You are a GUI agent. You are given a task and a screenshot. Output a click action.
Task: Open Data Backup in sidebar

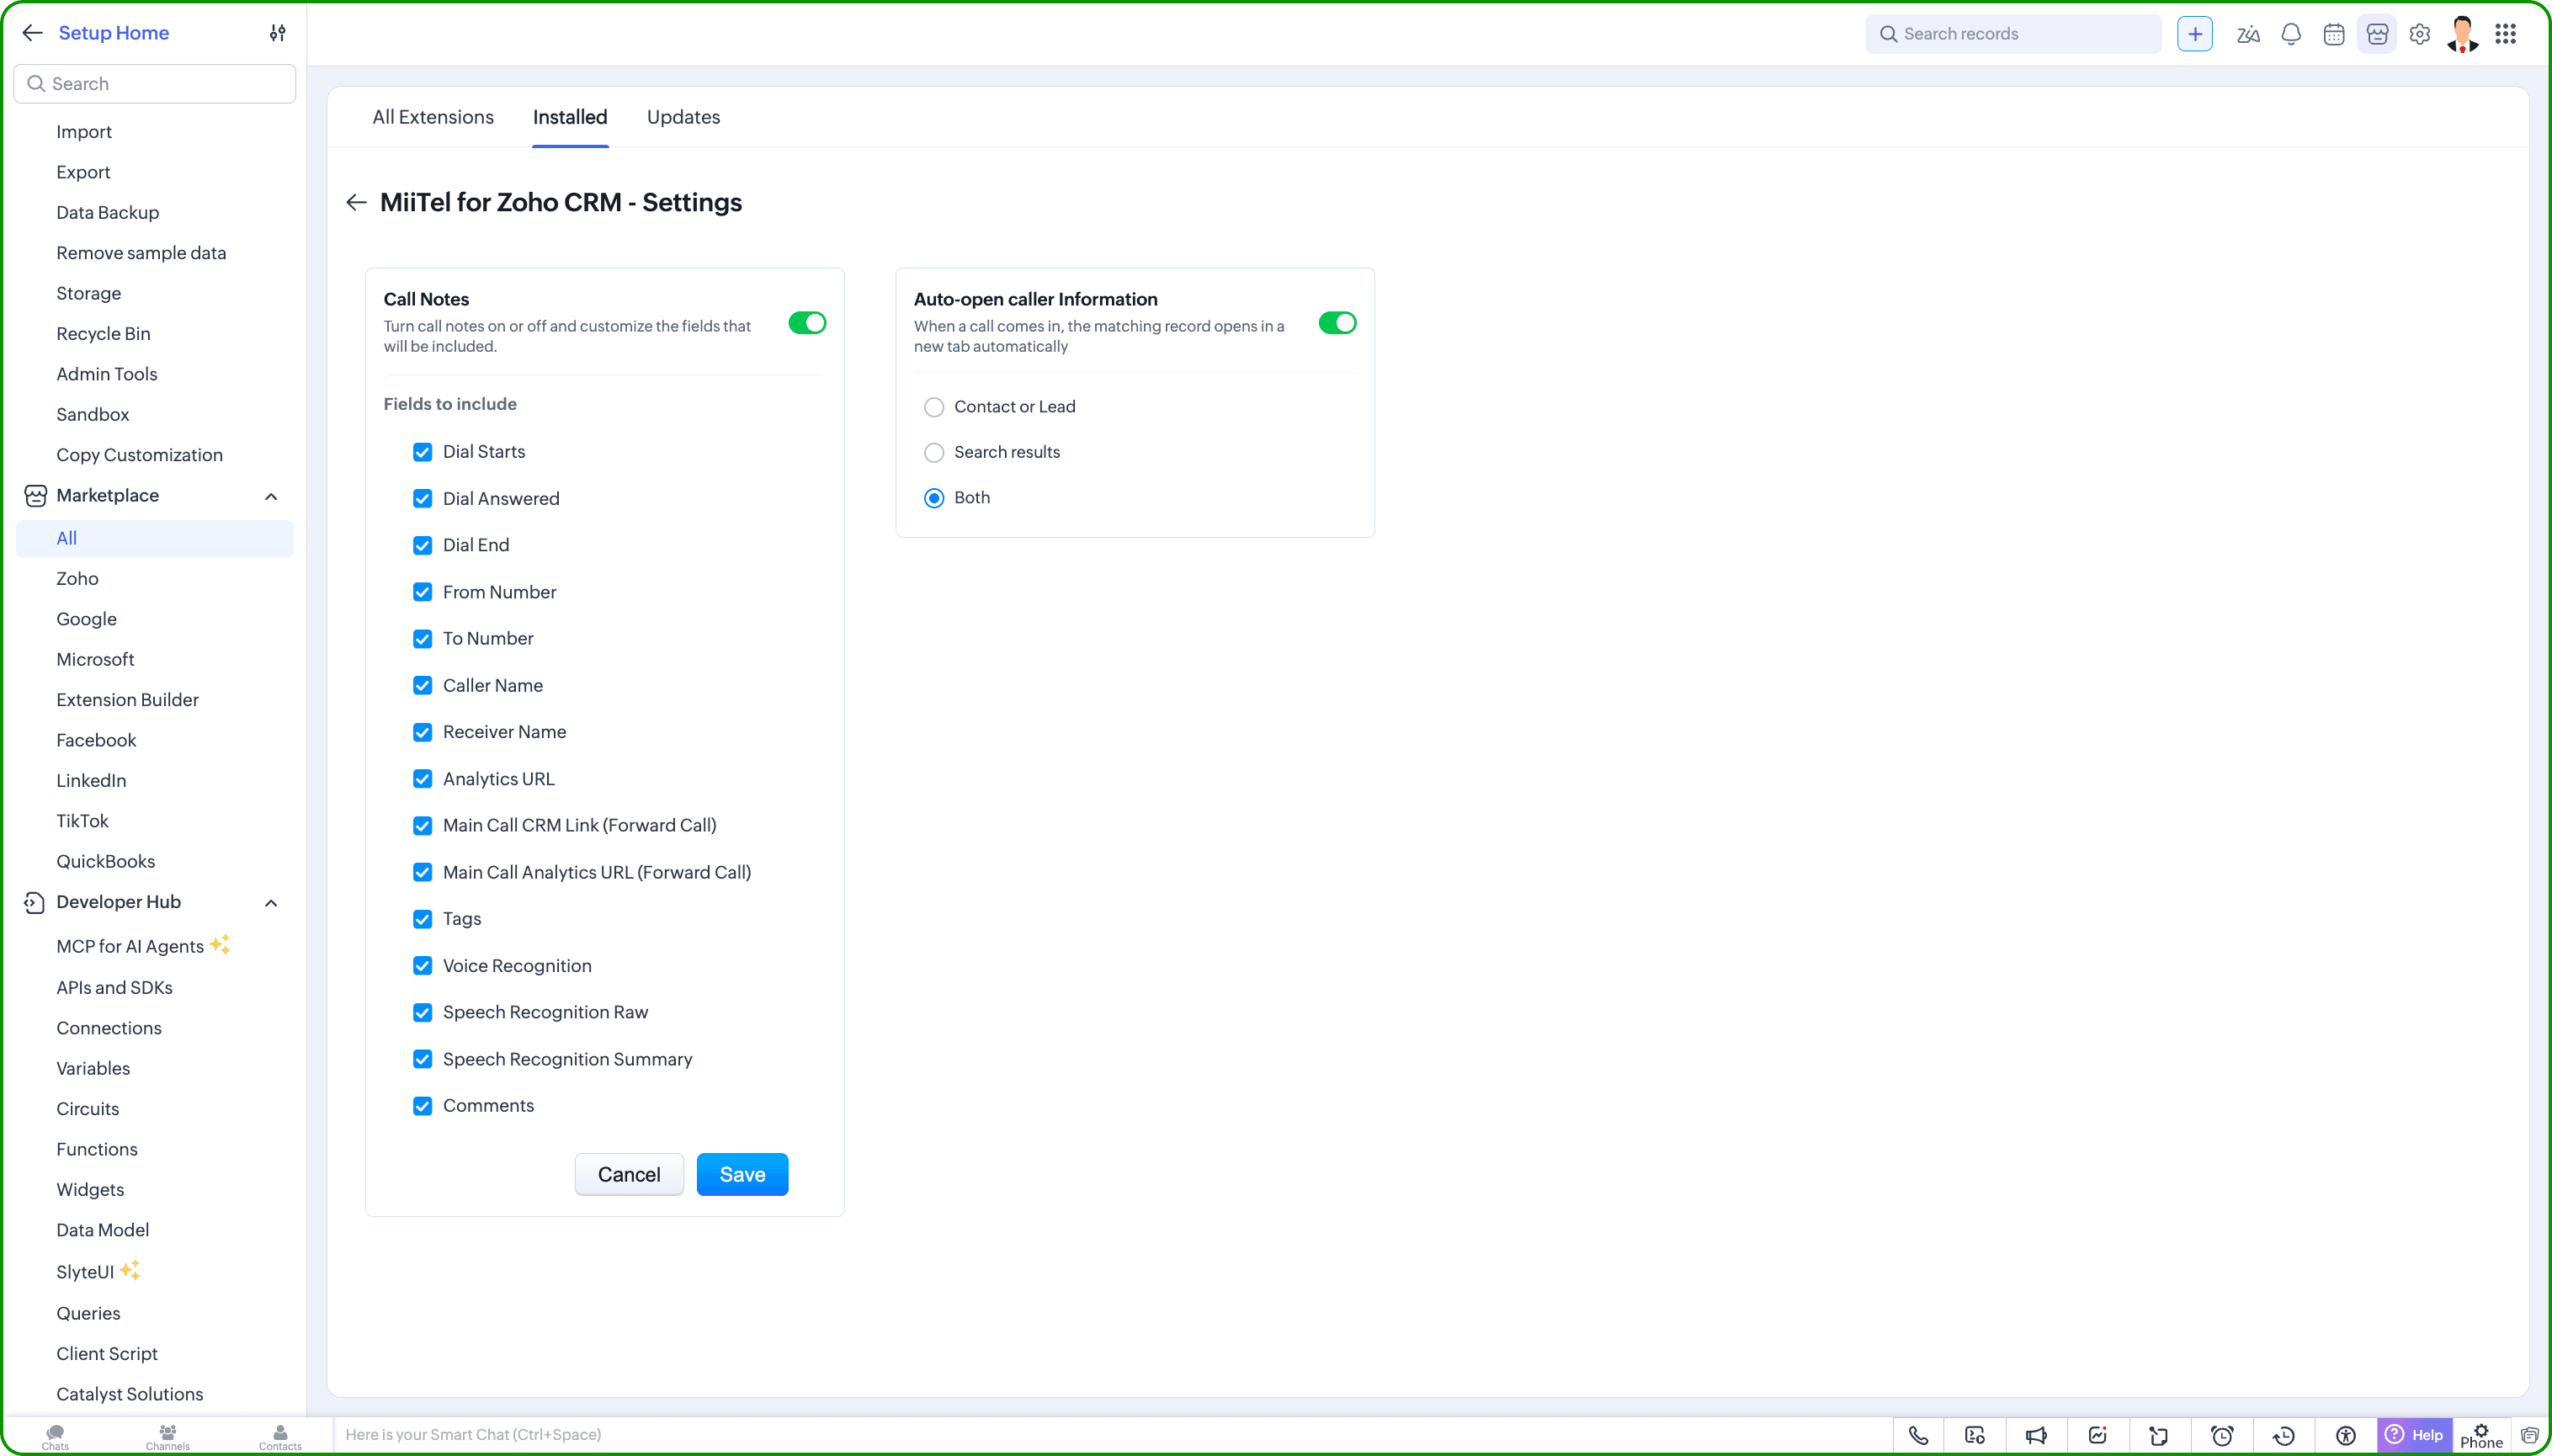point(108,213)
